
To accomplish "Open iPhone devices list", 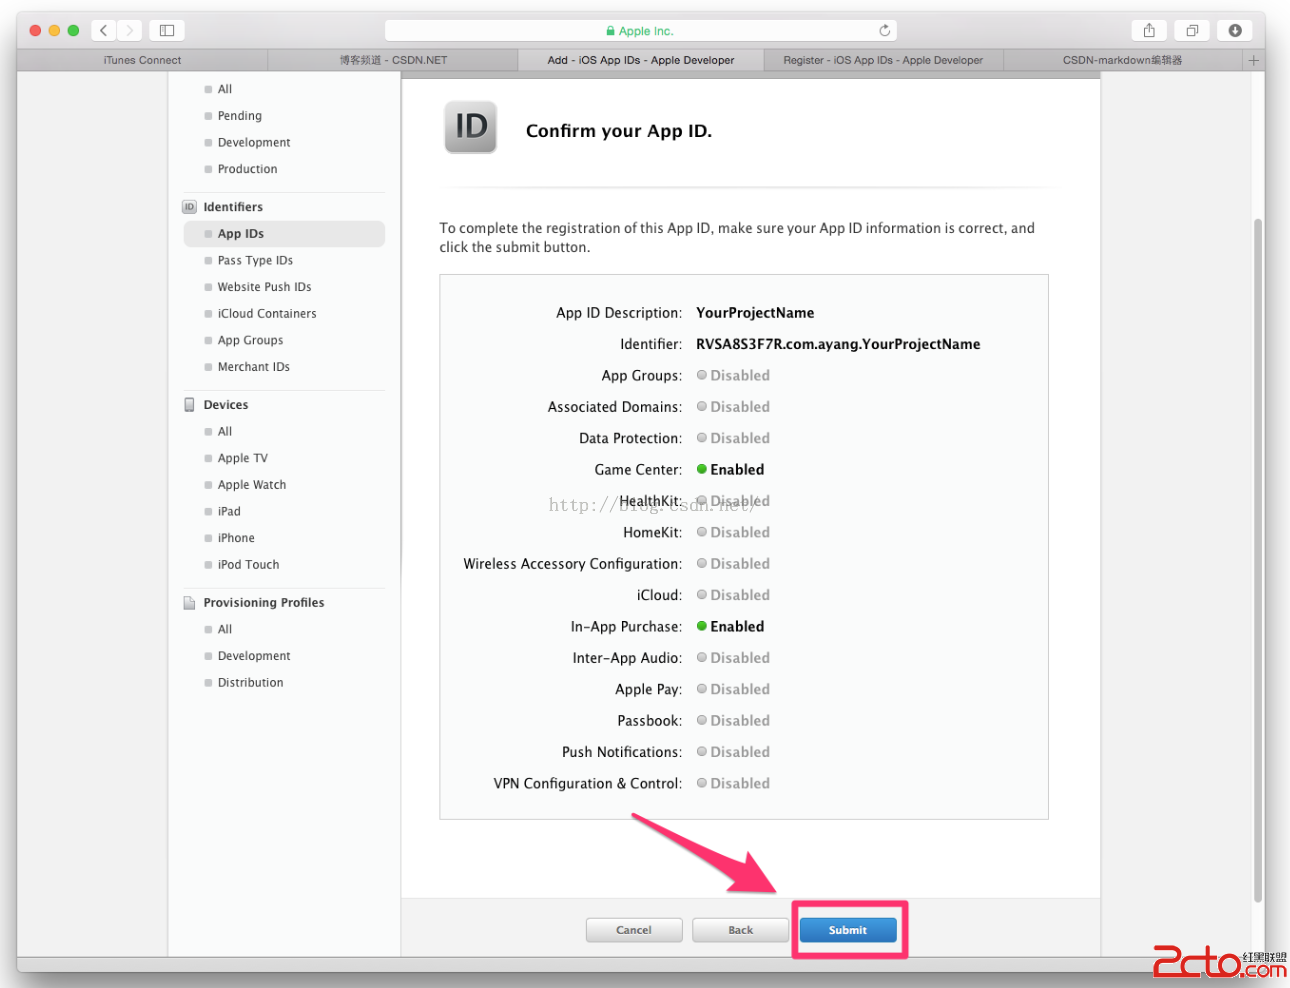I will (x=236, y=538).
